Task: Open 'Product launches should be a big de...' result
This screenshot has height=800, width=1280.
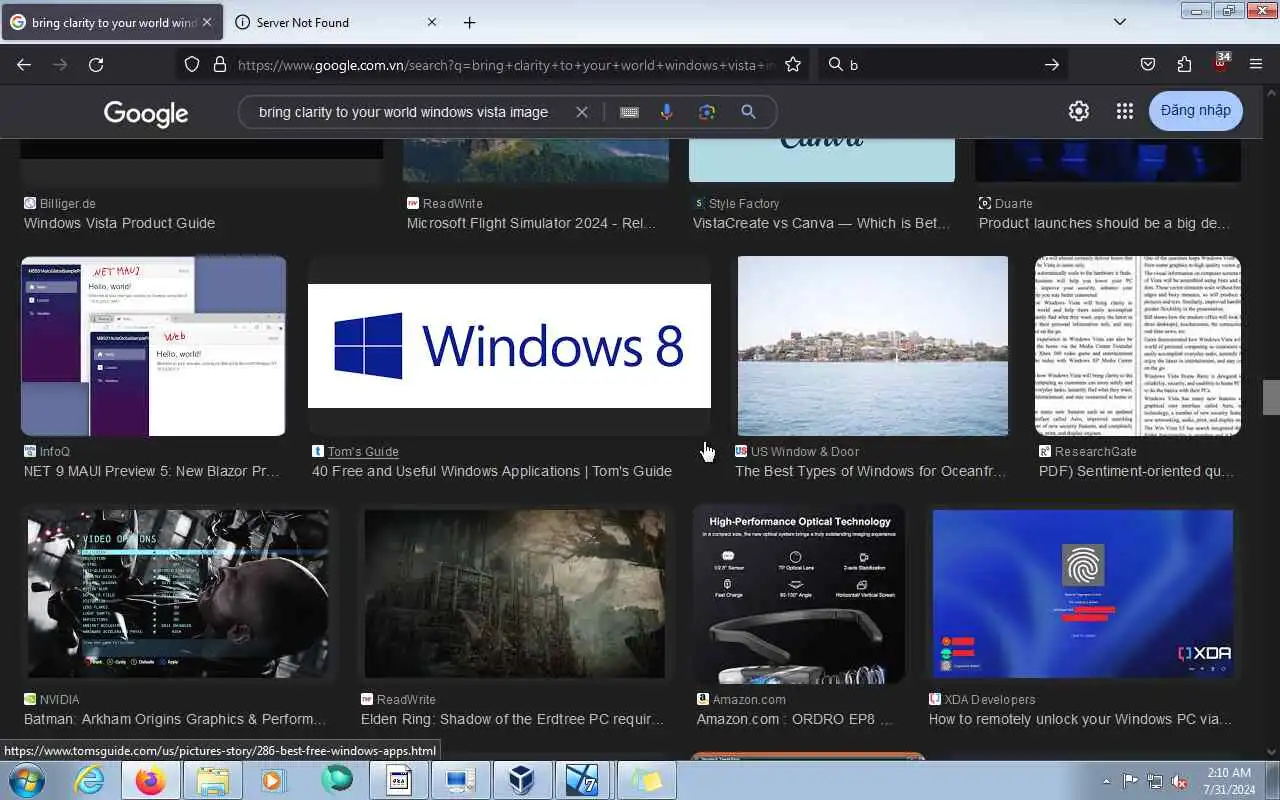Action: 1104,223
